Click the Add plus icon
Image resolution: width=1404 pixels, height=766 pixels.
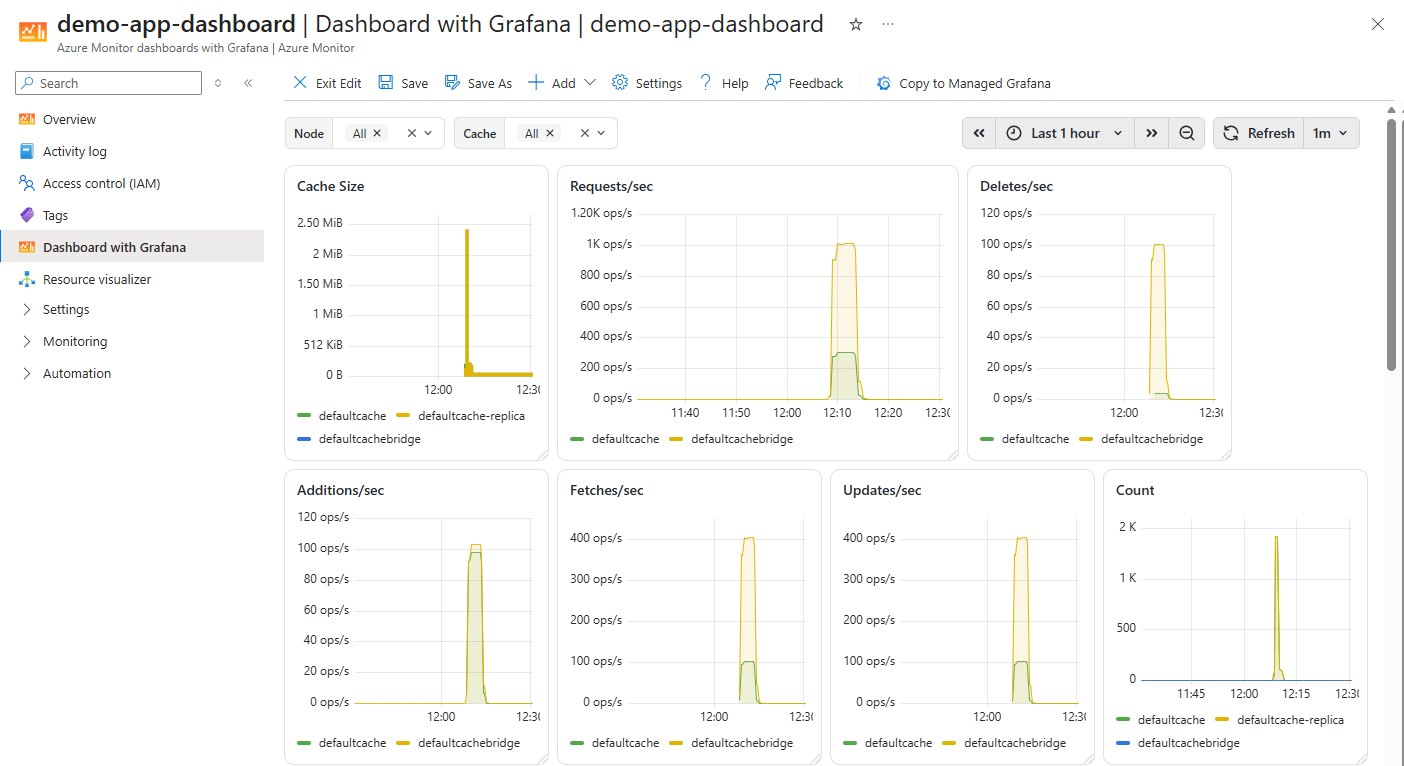pyautogui.click(x=536, y=83)
